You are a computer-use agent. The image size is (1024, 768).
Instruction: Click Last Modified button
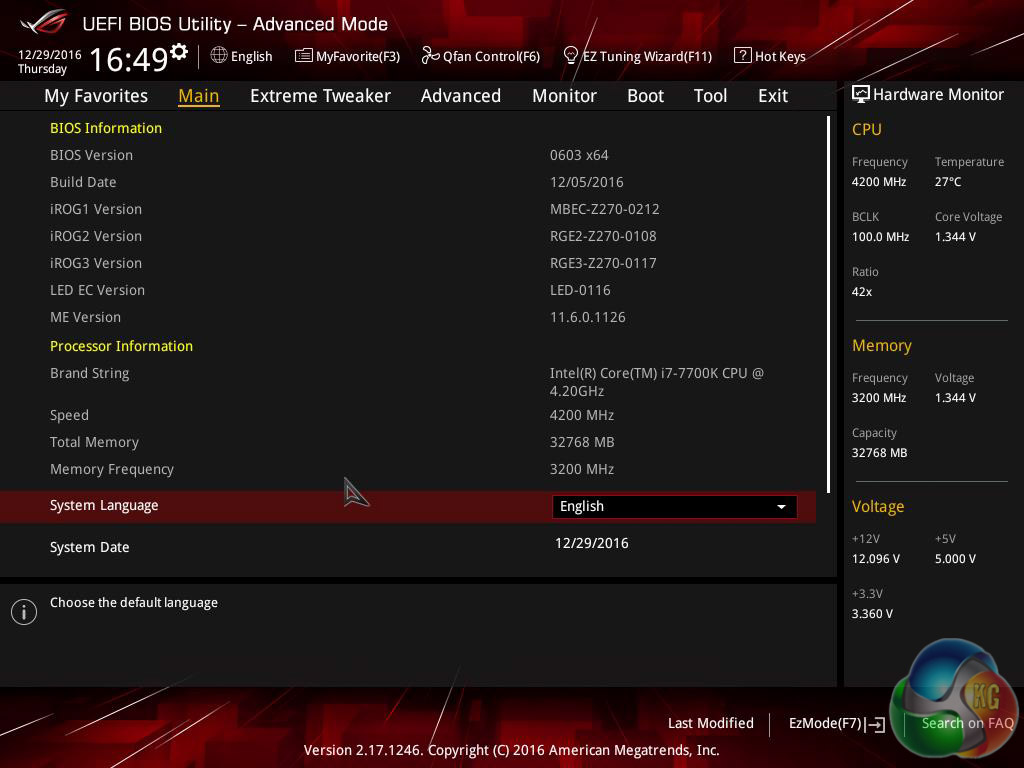click(710, 723)
